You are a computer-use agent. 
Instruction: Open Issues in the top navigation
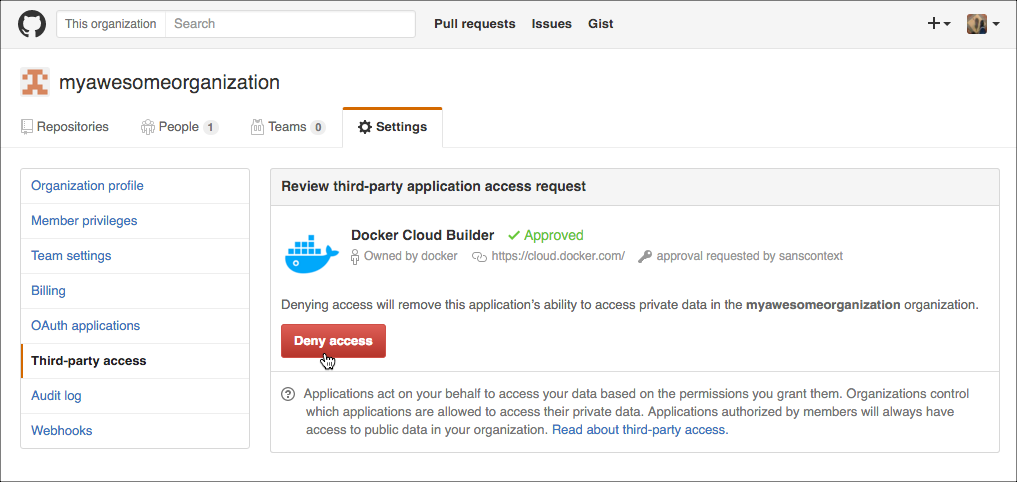(552, 24)
